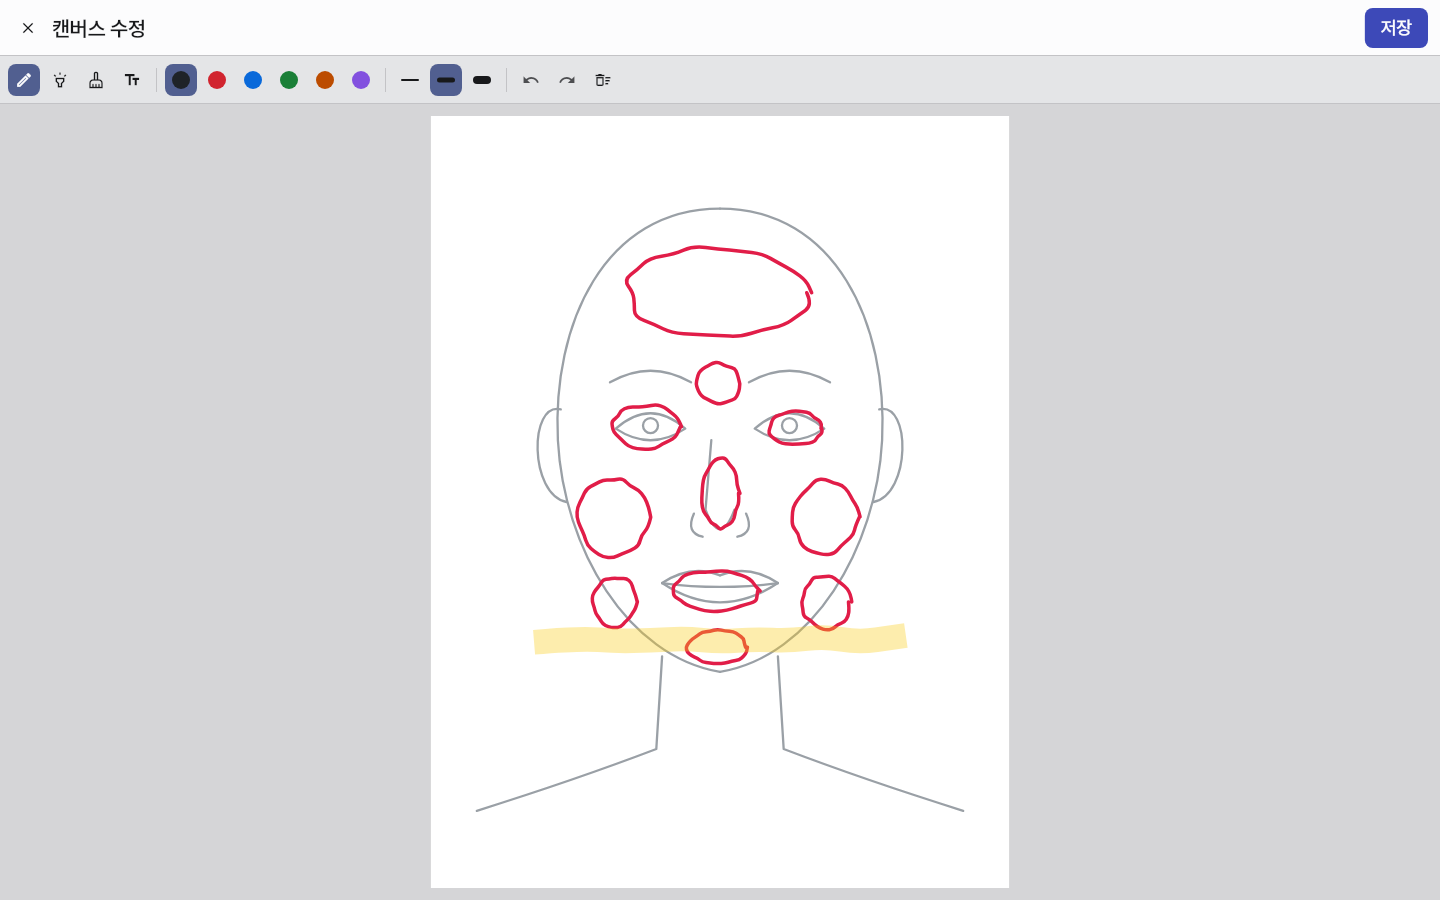1440x900 pixels.
Task: Choose the green color swatch
Action: pyautogui.click(x=289, y=80)
